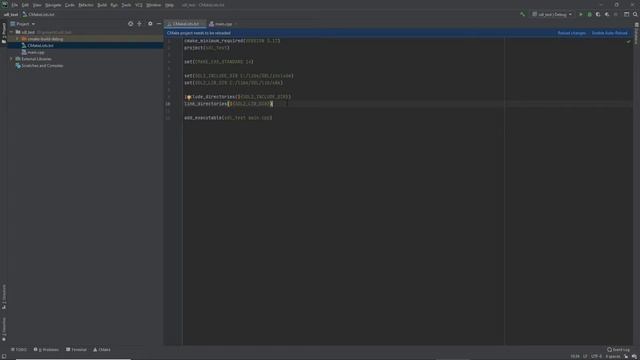Click the disabled Stop button
This screenshot has width=640, height=360.
point(616,14)
